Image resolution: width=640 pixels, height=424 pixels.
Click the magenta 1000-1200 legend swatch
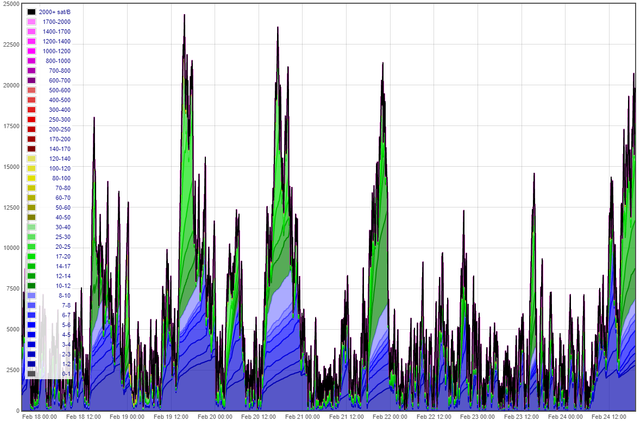[31, 51]
